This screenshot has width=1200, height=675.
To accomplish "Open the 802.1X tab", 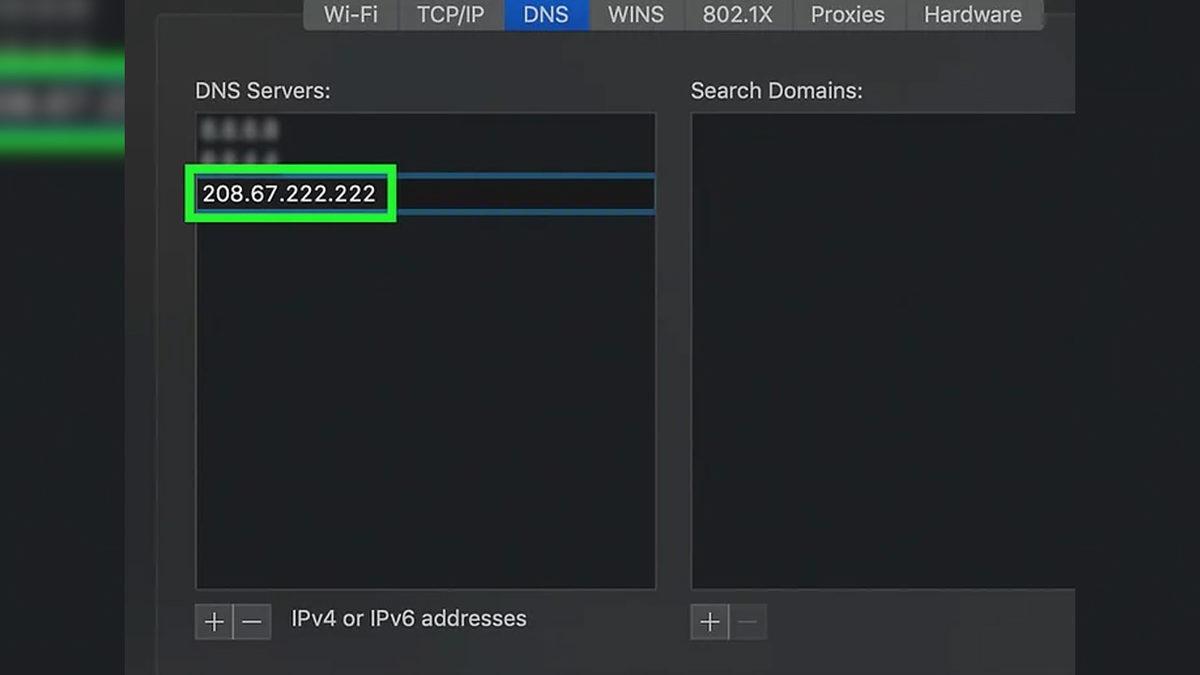I will 737,15.
